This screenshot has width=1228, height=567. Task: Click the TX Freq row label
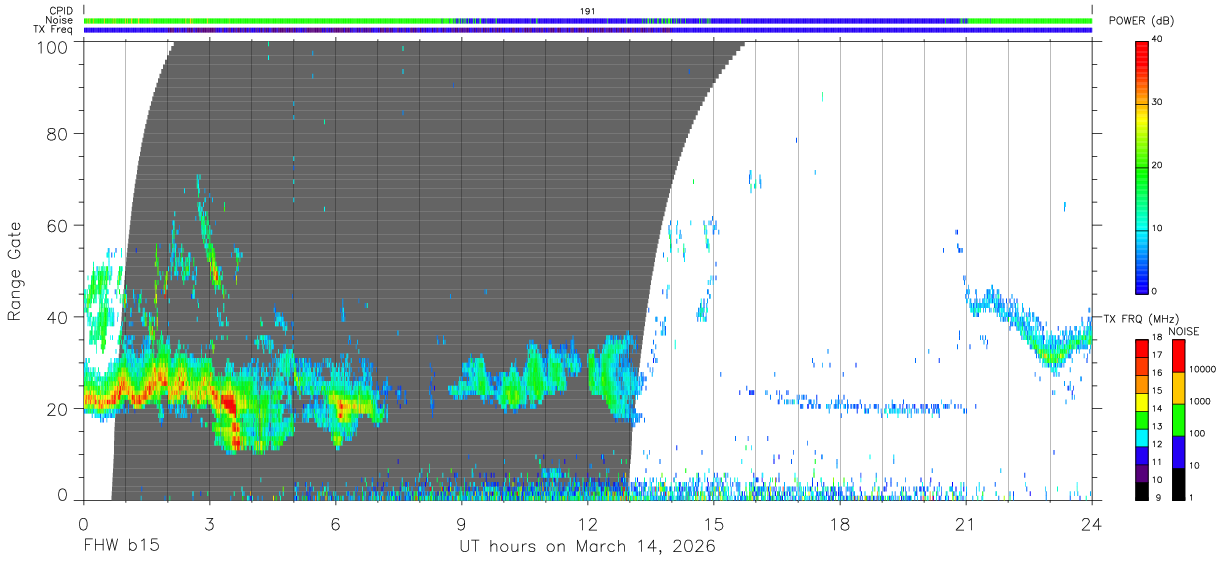[54, 30]
